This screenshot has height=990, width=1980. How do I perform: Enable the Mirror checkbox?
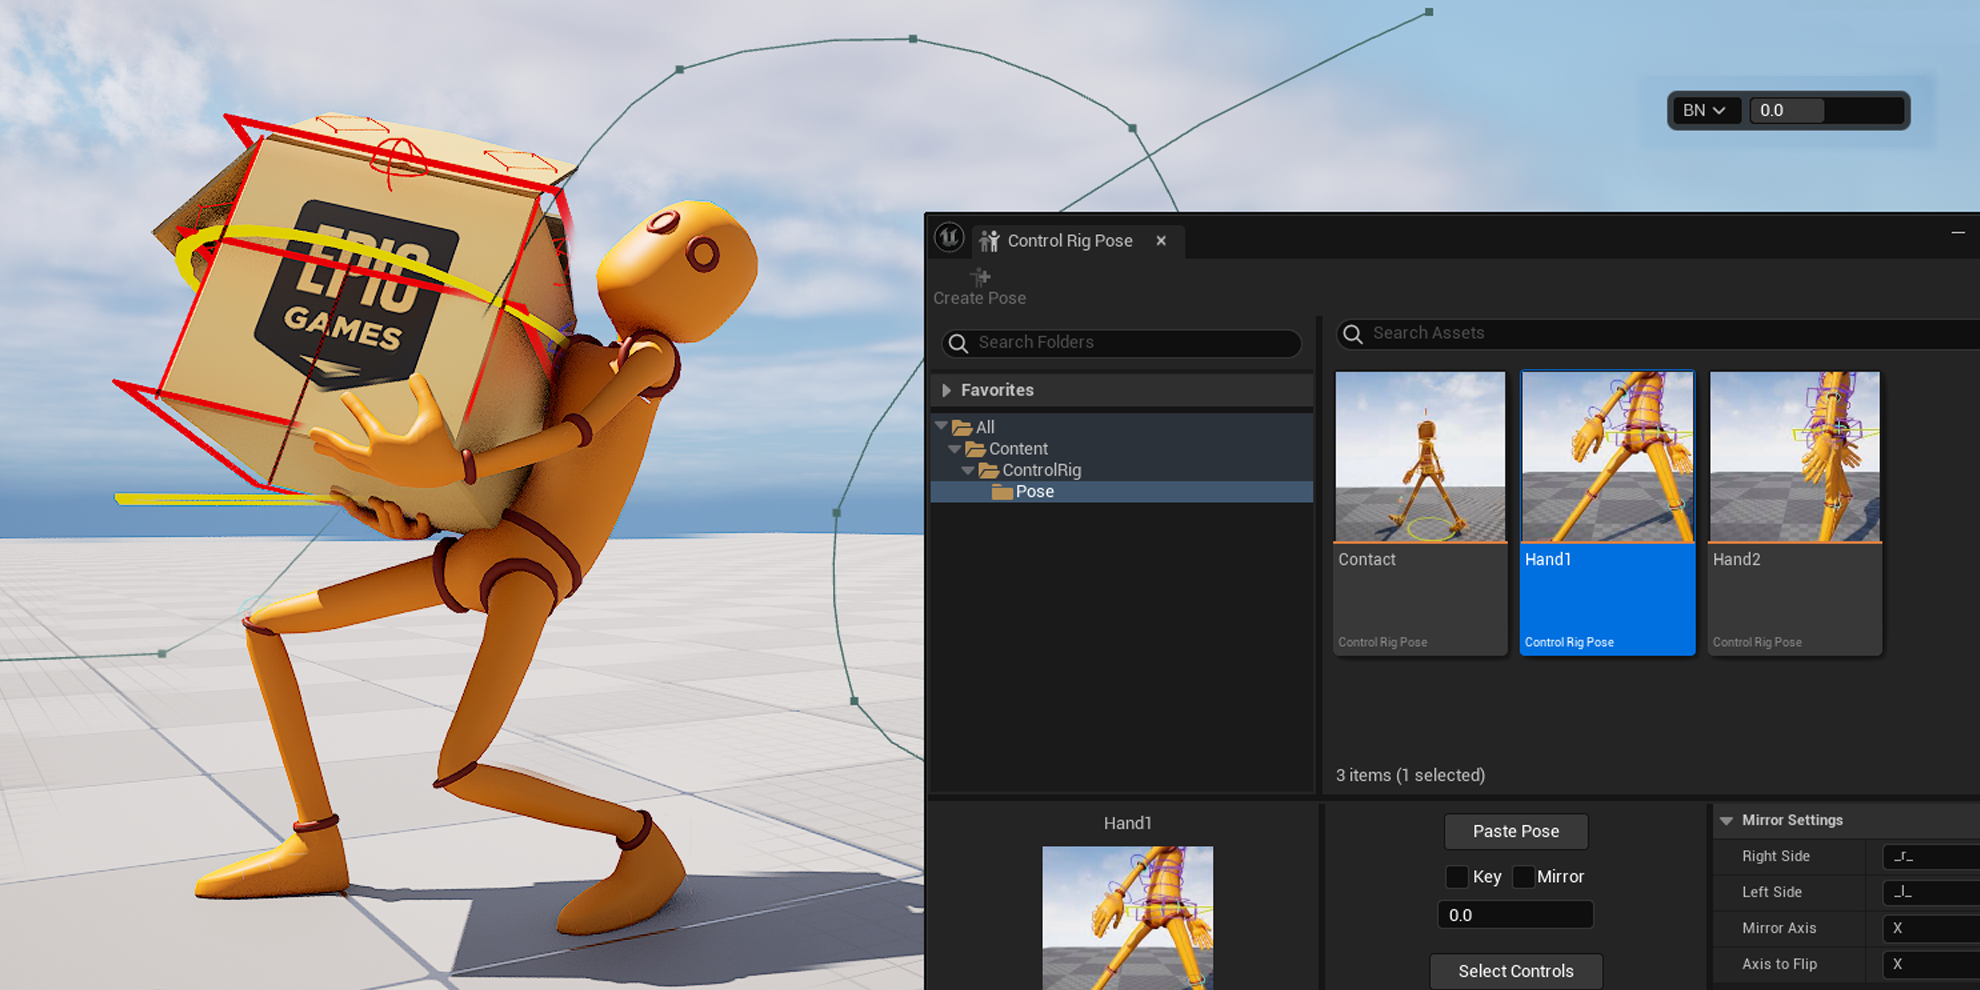[1523, 877]
